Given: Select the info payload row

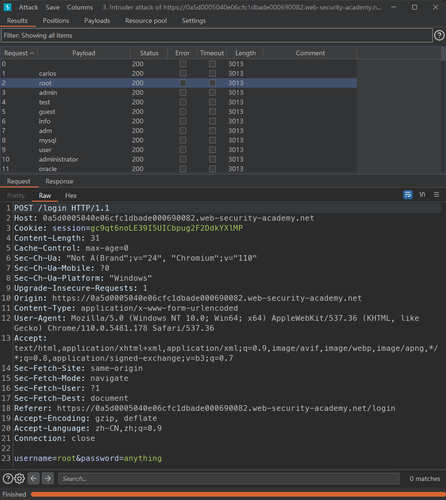Looking at the screenshot, I should [x=179, y=121].
